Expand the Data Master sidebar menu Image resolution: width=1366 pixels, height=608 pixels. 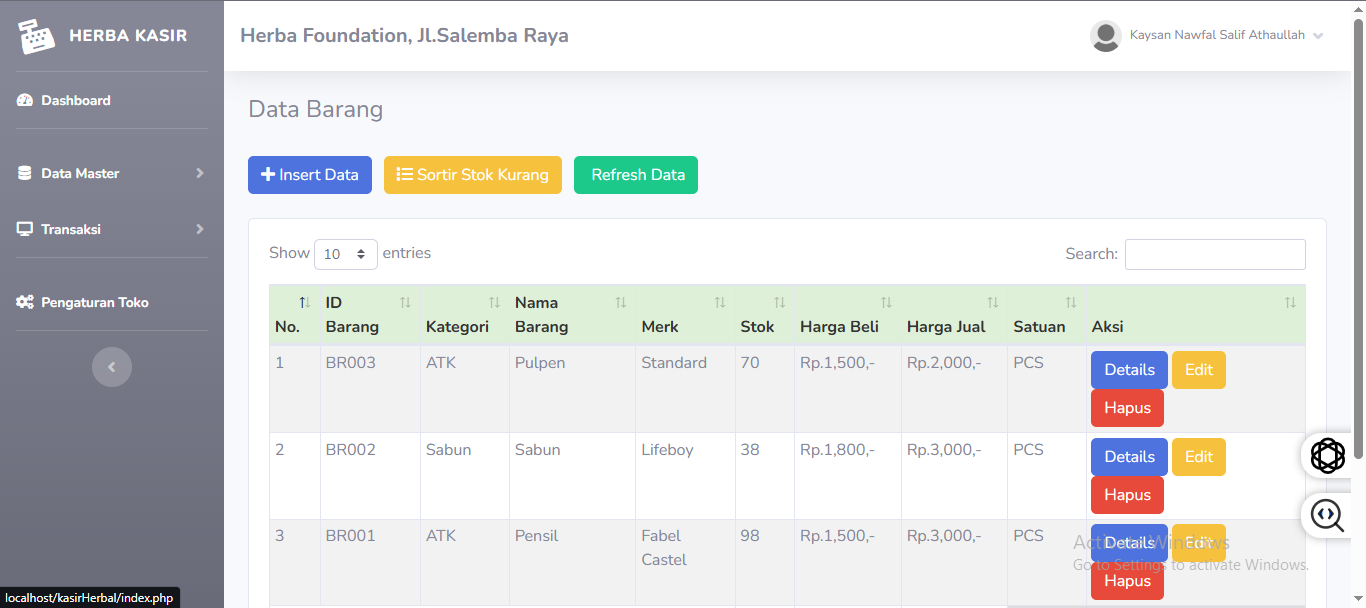pyautogui.click(x=111, y=173)
